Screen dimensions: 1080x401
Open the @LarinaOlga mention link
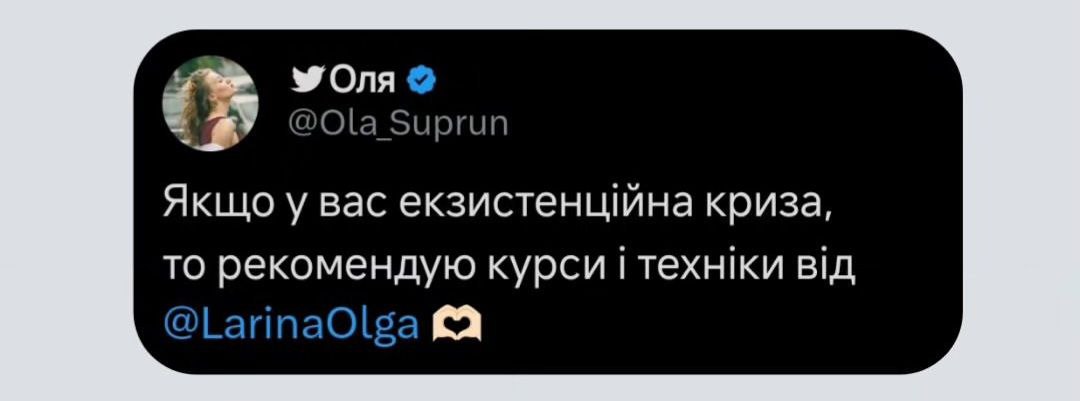[290, 324]
